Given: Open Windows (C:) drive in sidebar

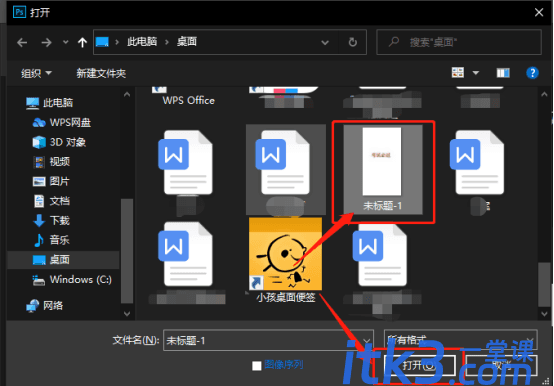Looking at the screenshot, I should (72, 280).
